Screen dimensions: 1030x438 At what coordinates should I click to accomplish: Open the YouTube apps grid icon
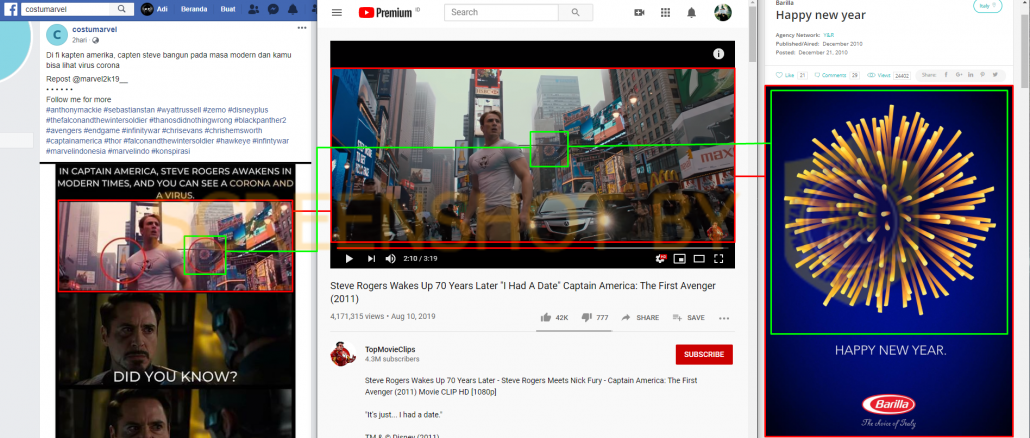[x=665, y=12]
